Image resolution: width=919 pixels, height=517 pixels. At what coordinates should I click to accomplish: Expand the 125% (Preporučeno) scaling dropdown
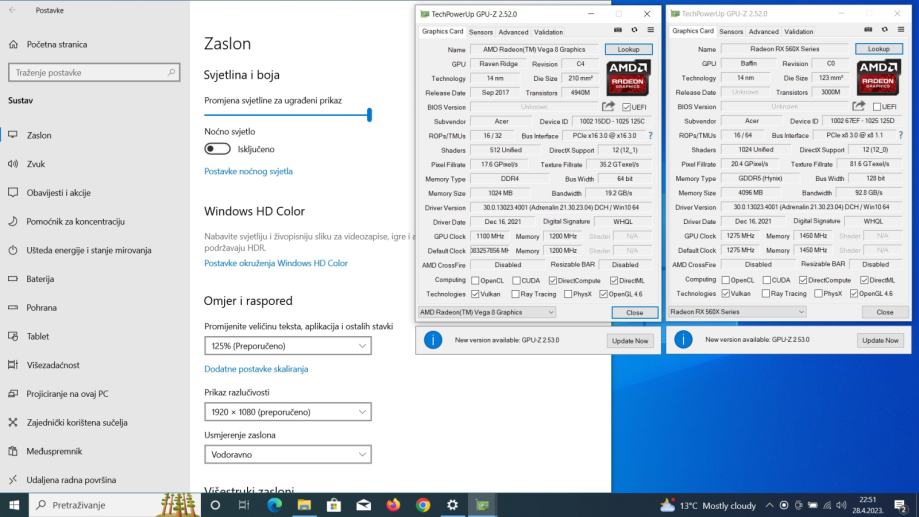pos(287,346)
